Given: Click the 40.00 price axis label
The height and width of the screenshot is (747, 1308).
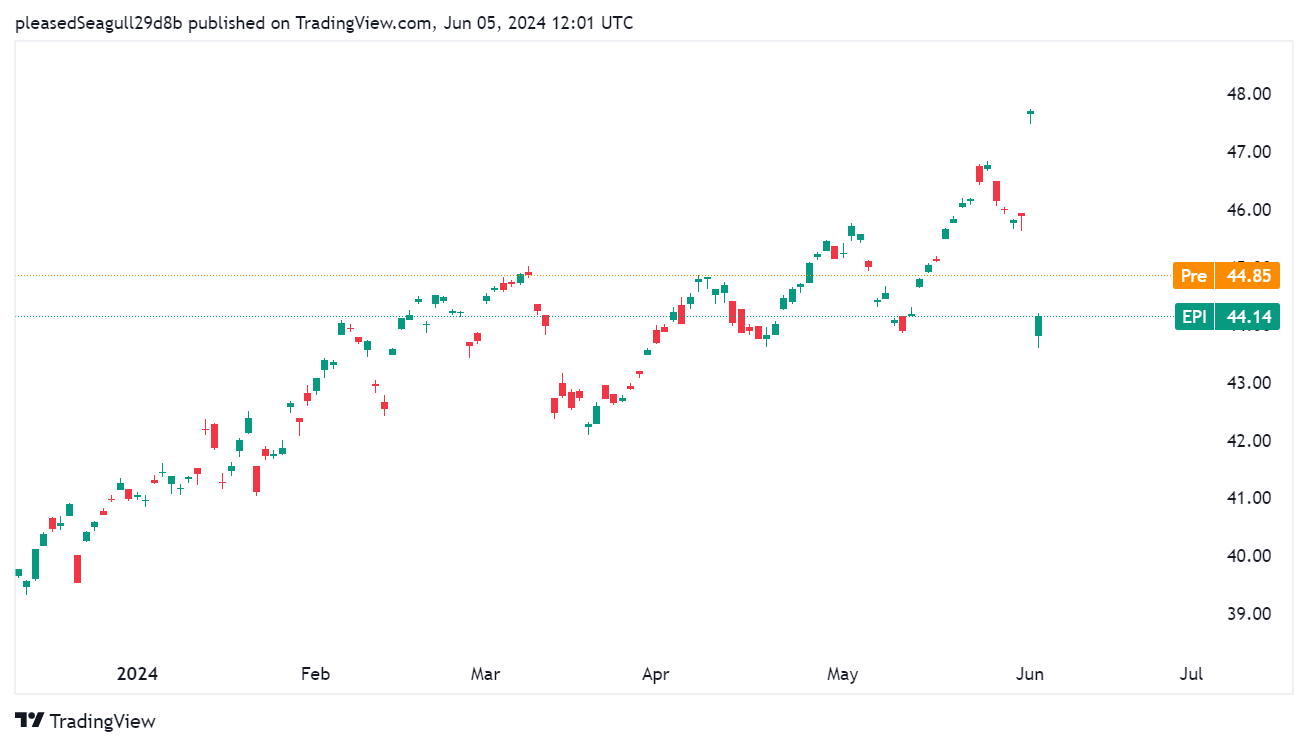Looking at the screenshot, I should [1249, 556].
